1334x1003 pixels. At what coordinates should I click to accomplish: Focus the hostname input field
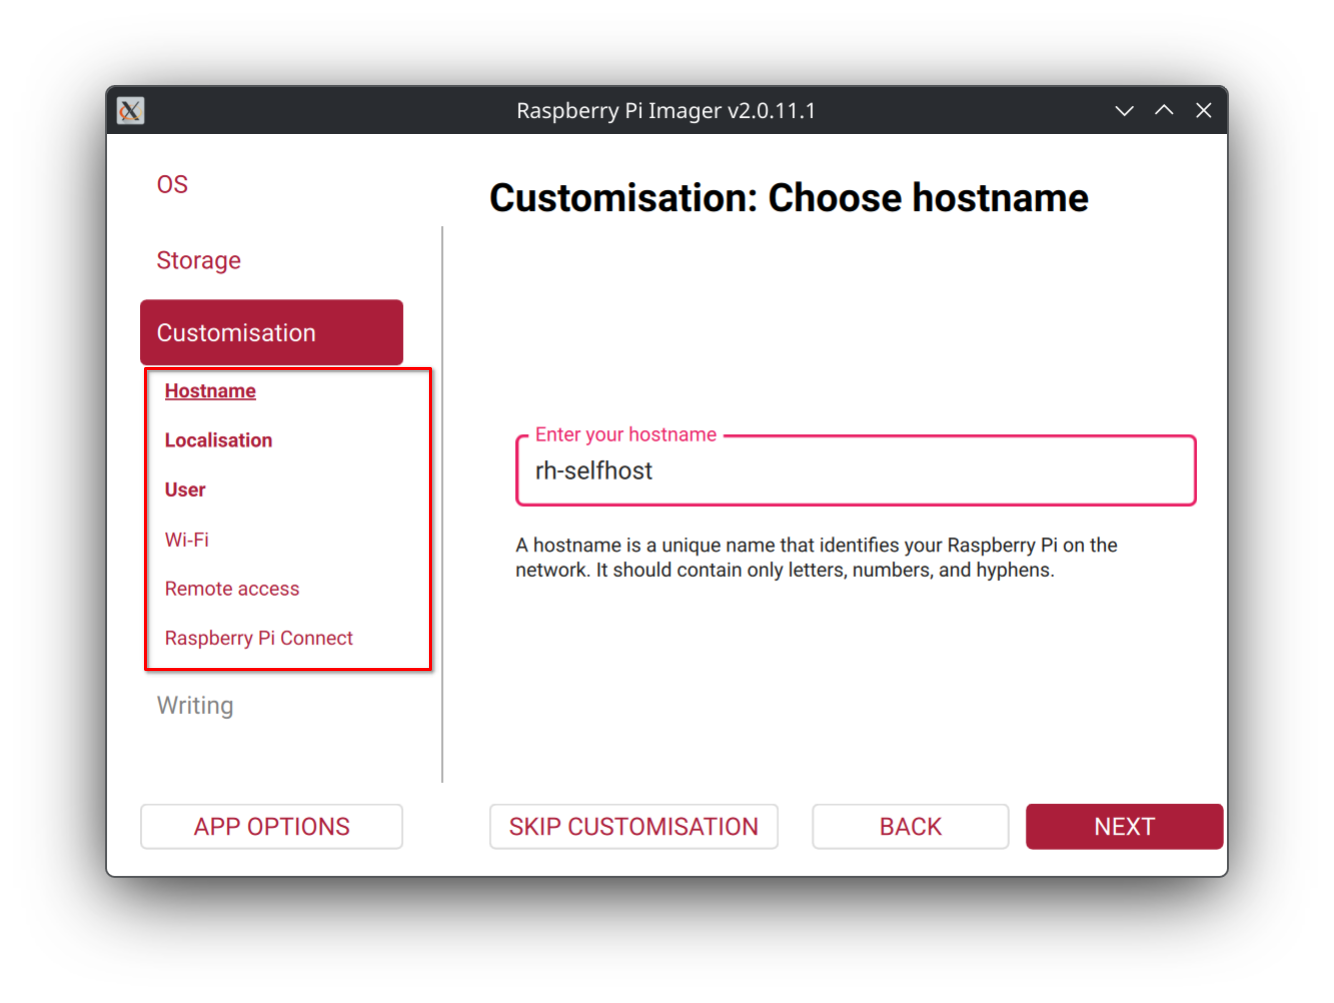pyautogui.click(x=856, y=471)
